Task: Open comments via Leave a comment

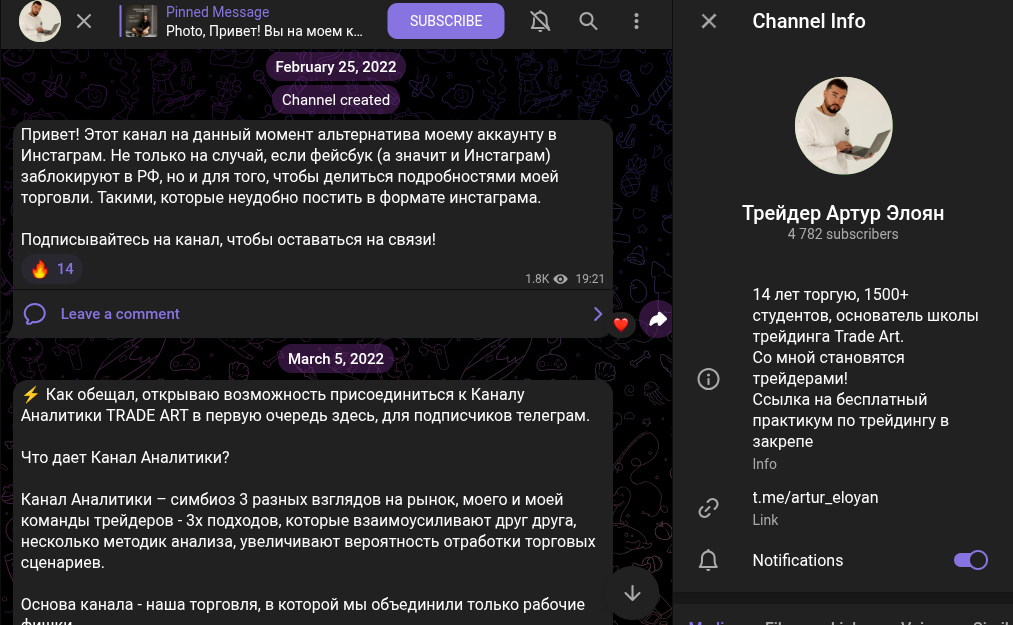Action: click(120, 314)
